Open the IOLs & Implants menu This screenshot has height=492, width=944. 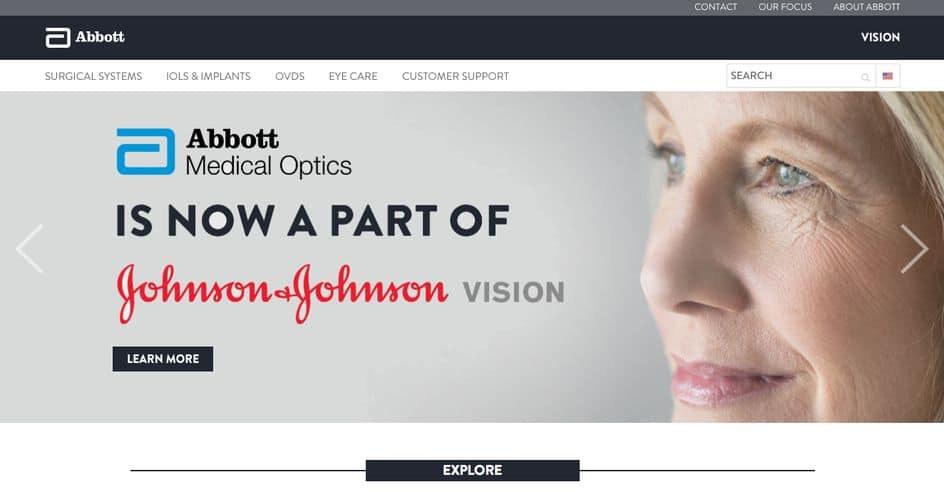pyautogui.click(x=208, y=76)
